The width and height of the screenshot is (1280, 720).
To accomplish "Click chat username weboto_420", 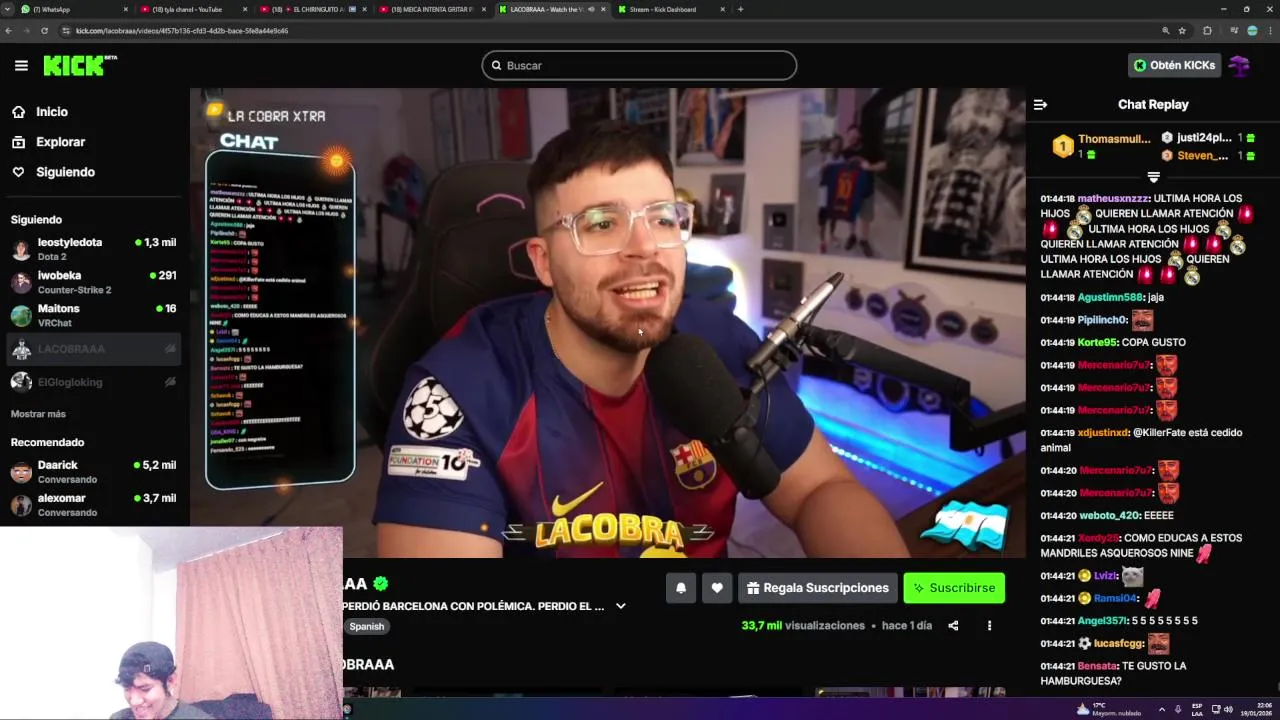I will pos(1109,516).
